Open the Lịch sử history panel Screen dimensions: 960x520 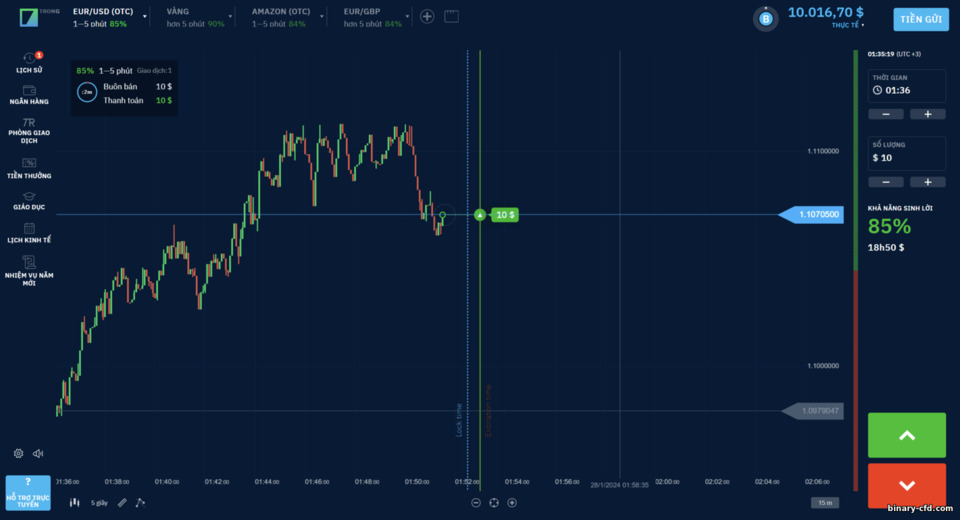coord(29,62)
